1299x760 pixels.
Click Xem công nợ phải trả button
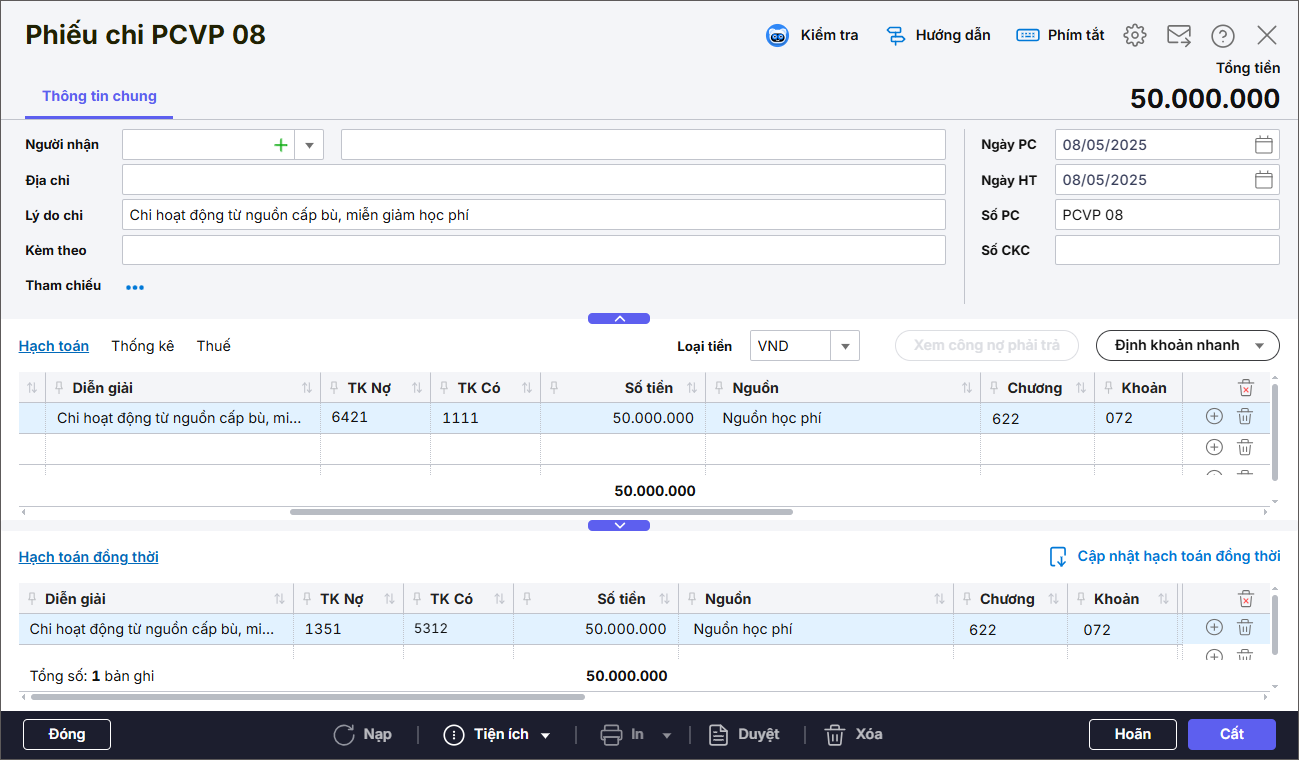(987, 346)
